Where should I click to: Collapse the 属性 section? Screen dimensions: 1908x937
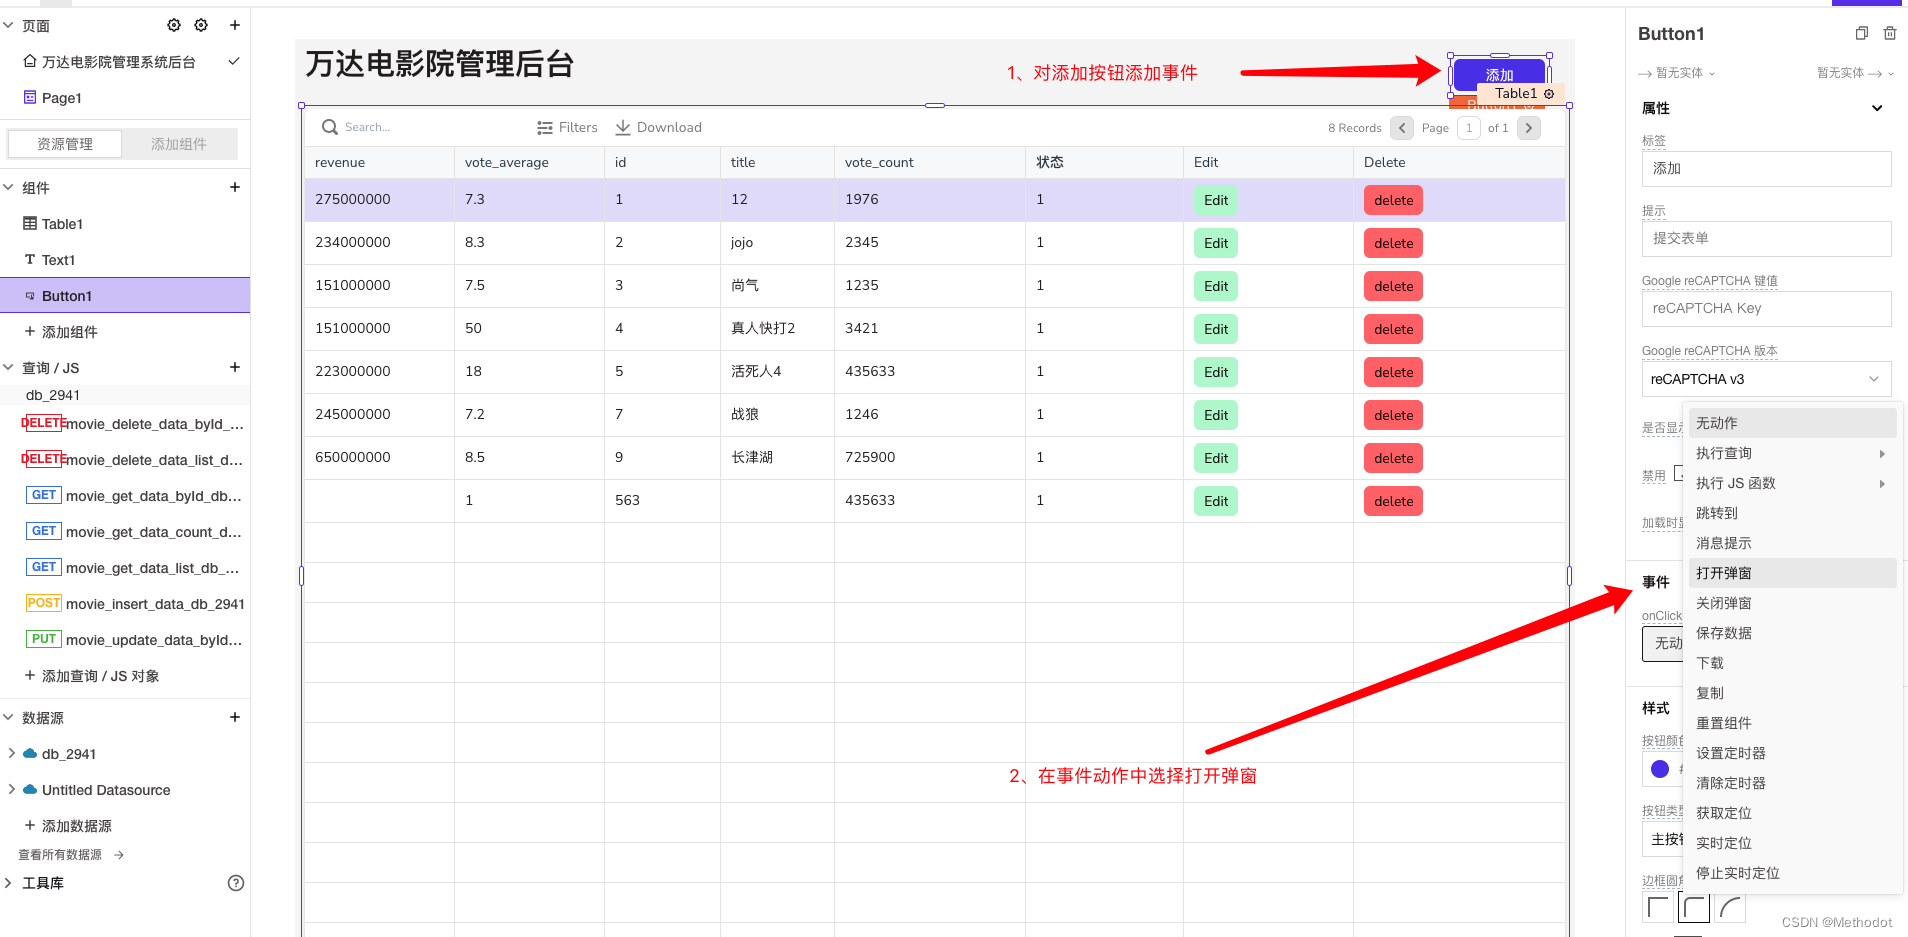1877,108
